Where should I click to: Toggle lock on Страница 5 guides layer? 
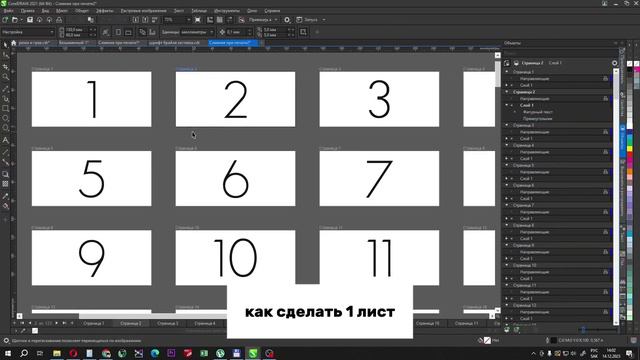tap(605, 172)
